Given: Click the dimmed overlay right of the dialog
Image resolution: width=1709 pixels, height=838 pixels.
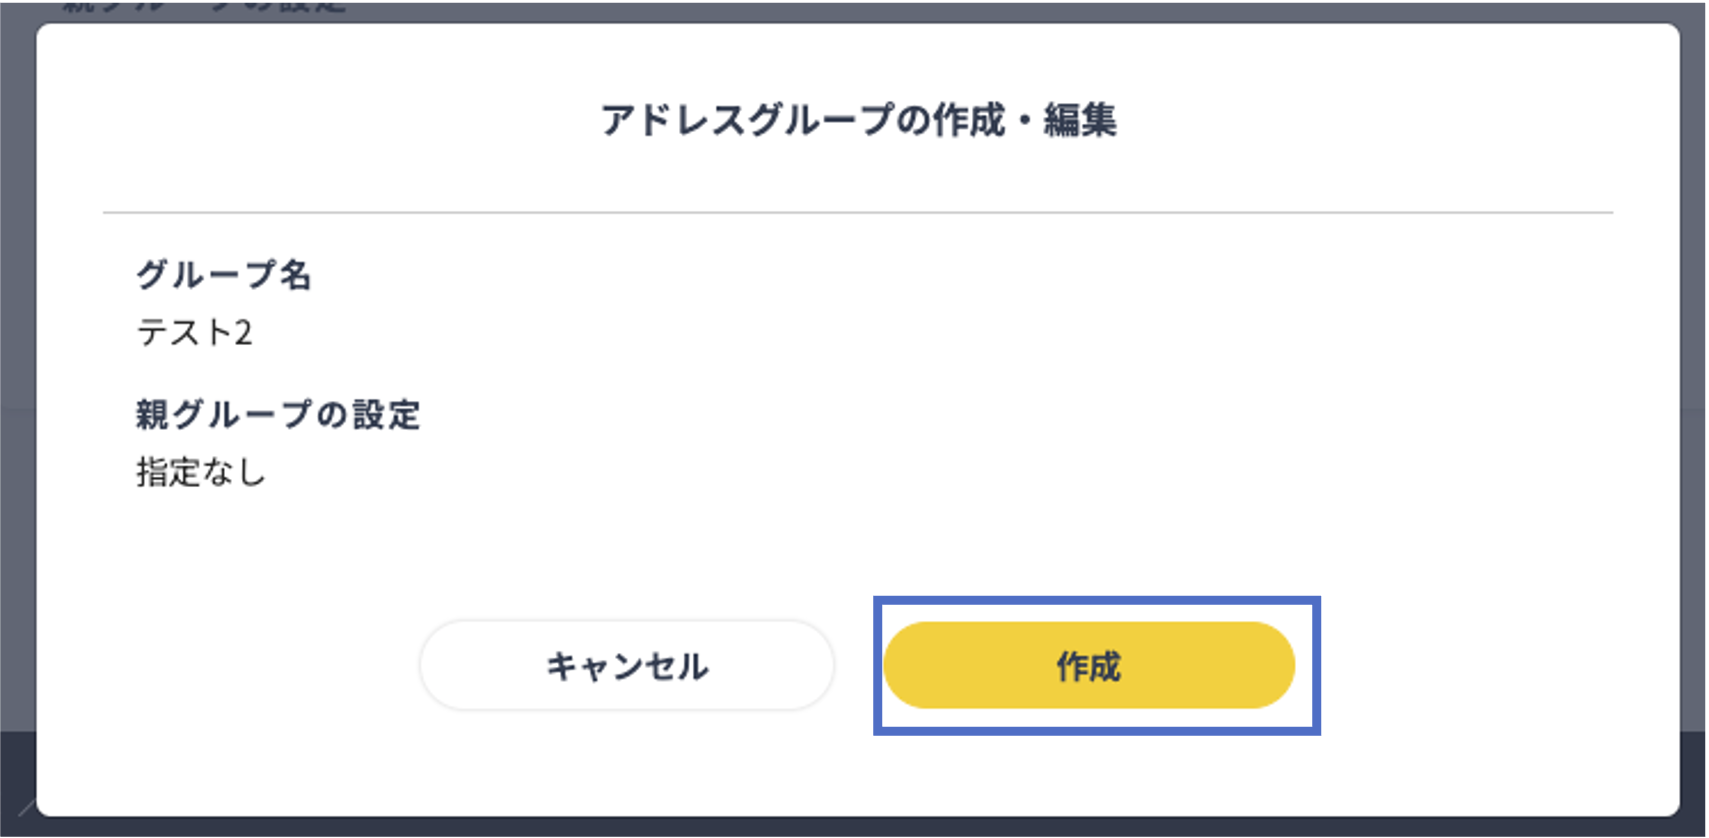Looking at the screenshot, I should click(1694, 250).
